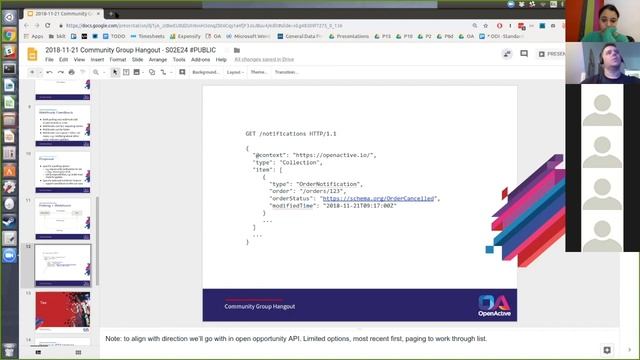Open the Expensify bookmark
Viewport: 640px width, 360px height.
pyautogui.click(x=185, y=36)
